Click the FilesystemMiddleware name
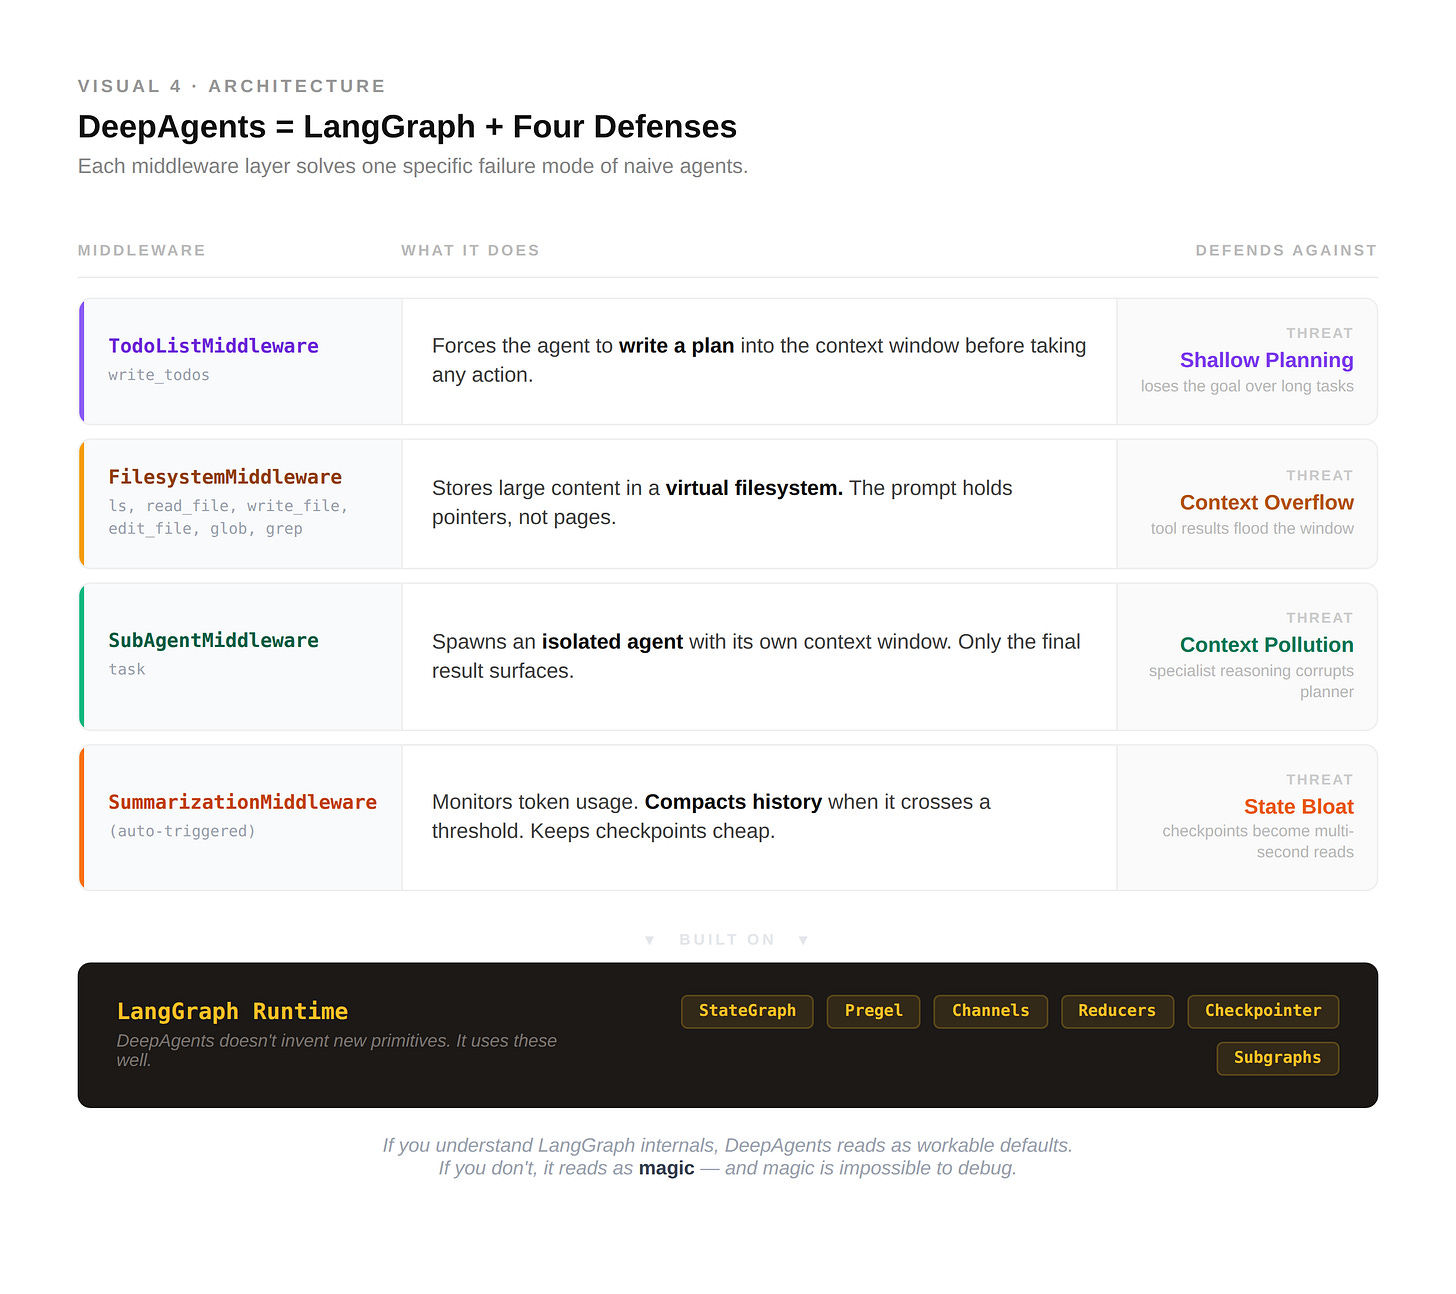This screenshot has height=1294, width=1456. [225, 477]
